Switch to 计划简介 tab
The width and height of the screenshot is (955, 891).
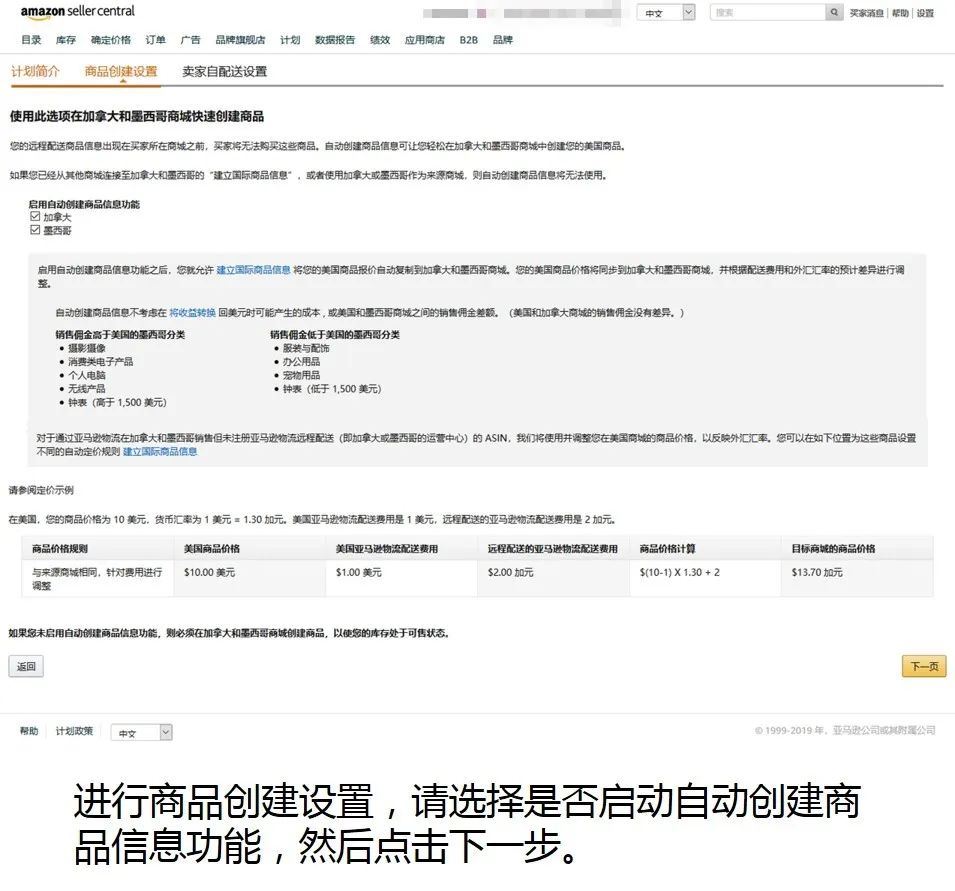(35, 71)
